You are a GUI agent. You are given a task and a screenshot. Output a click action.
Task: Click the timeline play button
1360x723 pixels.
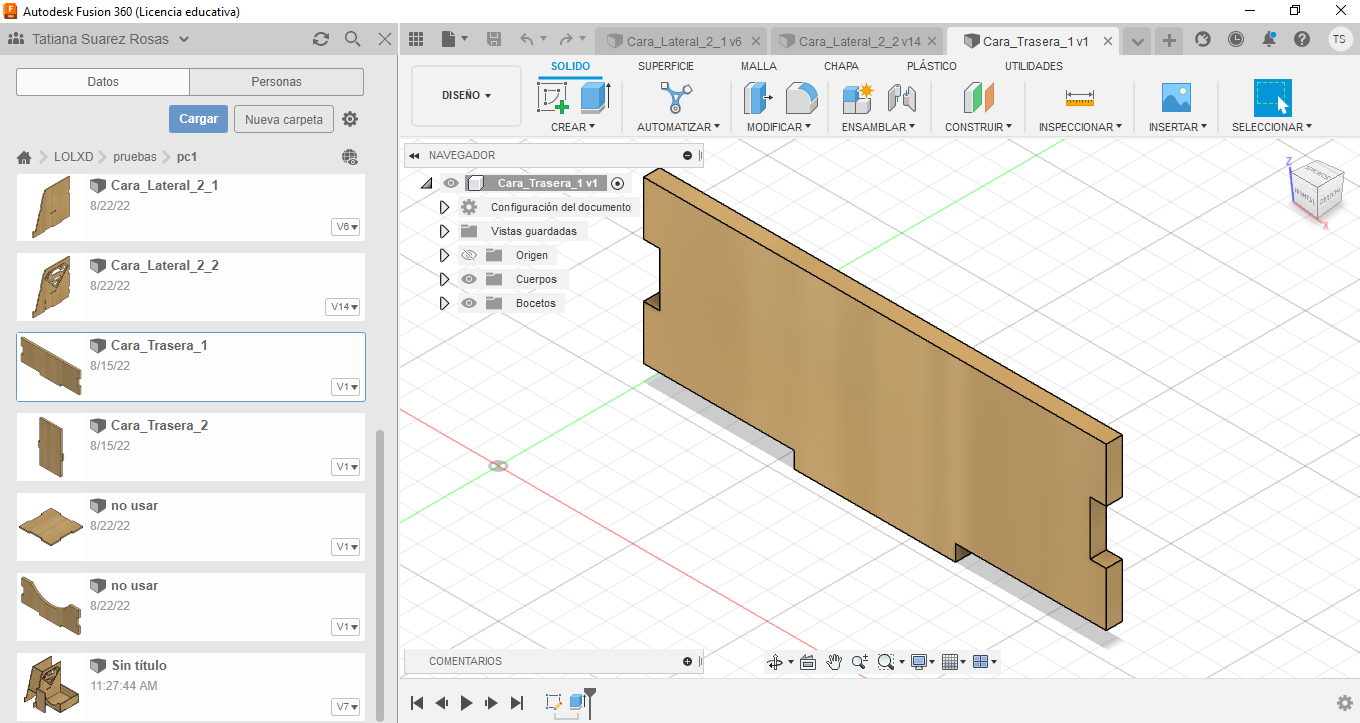[466, 703]
